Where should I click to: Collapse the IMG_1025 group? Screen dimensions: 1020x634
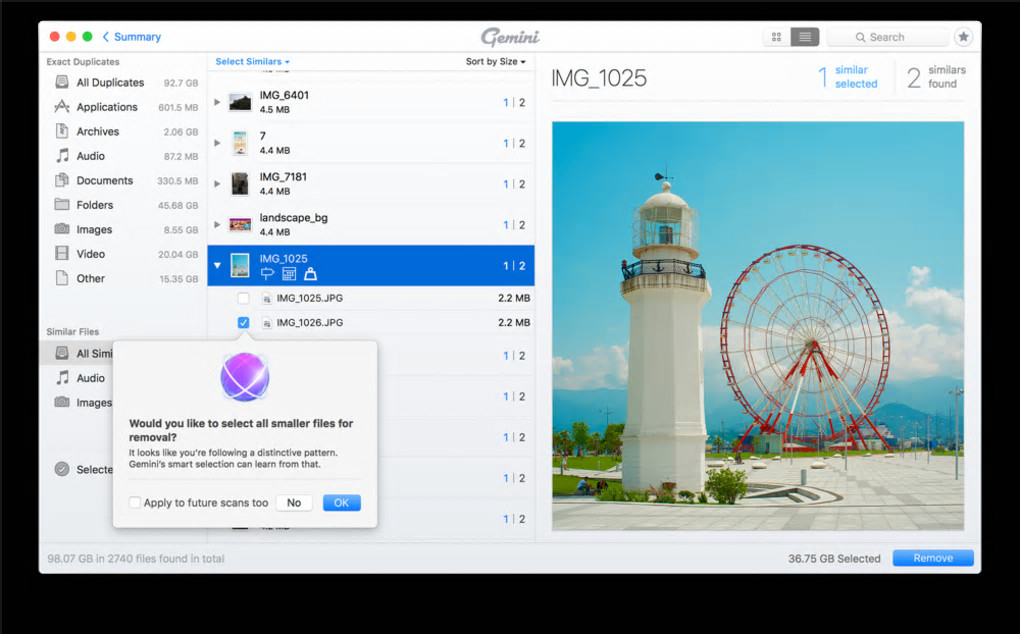217,265
